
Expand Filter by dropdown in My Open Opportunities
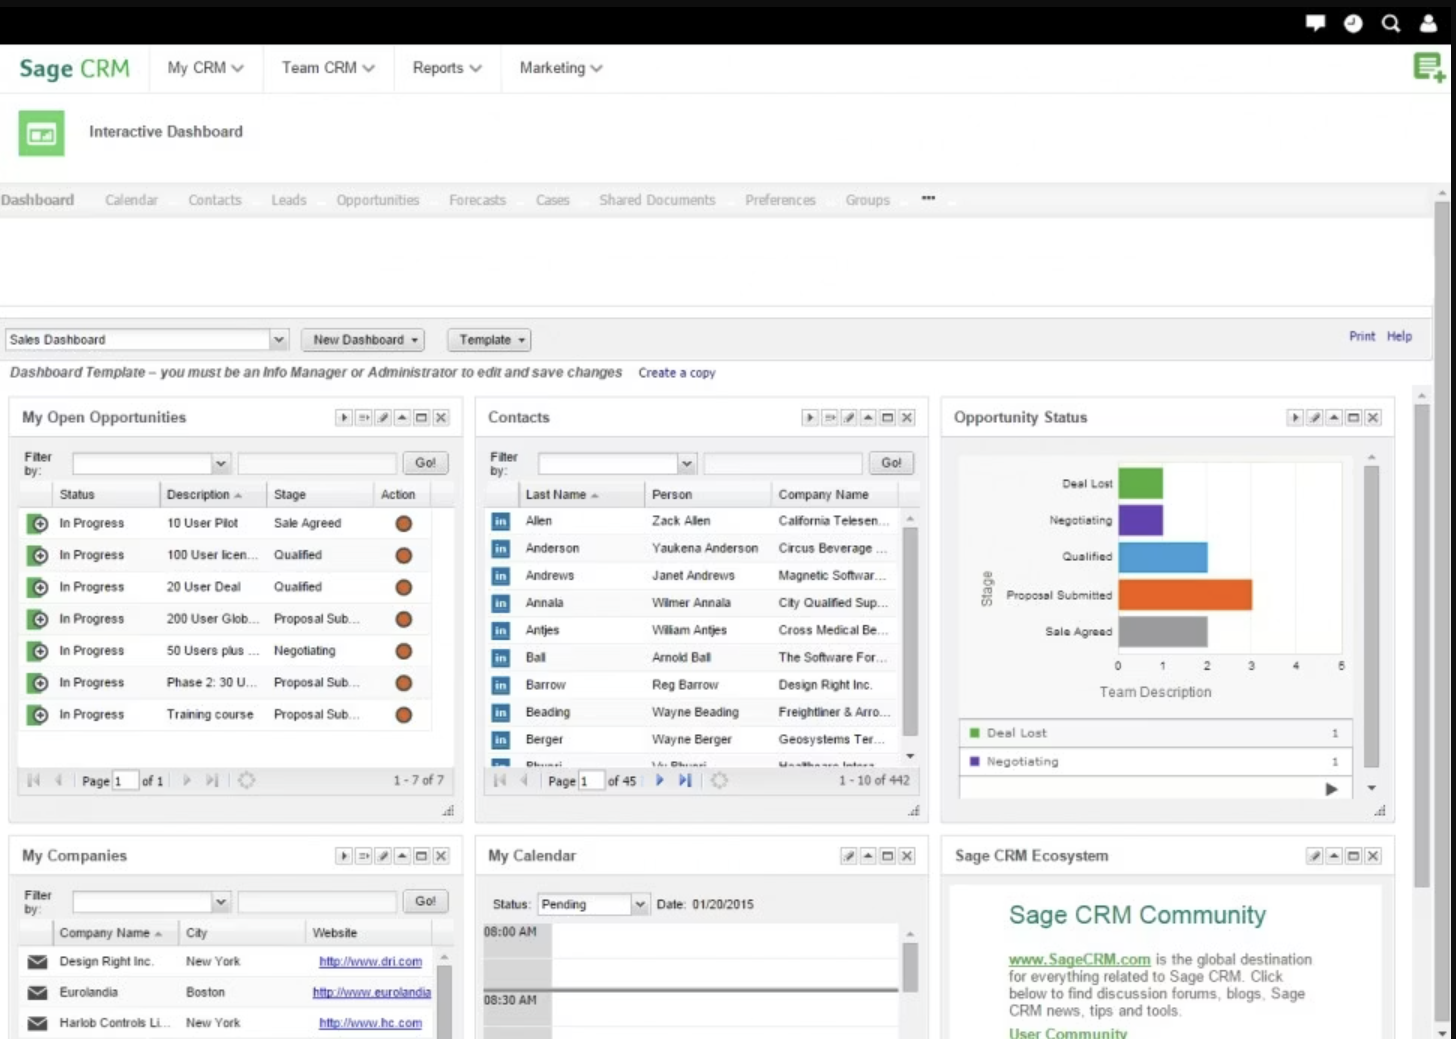(221, 464)
